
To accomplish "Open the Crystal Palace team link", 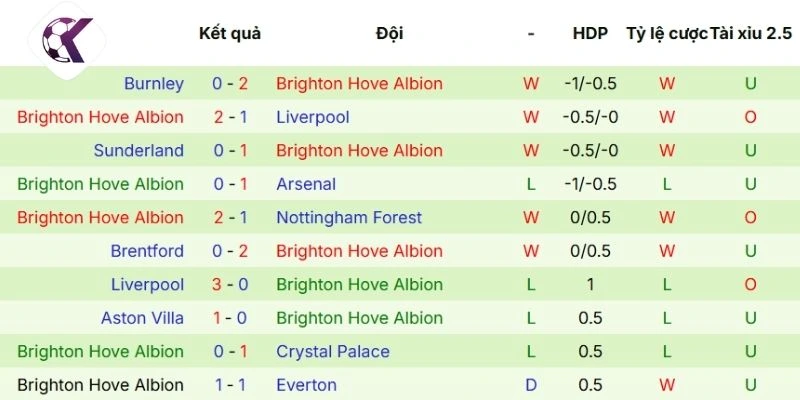I will (x=333, y=352).
